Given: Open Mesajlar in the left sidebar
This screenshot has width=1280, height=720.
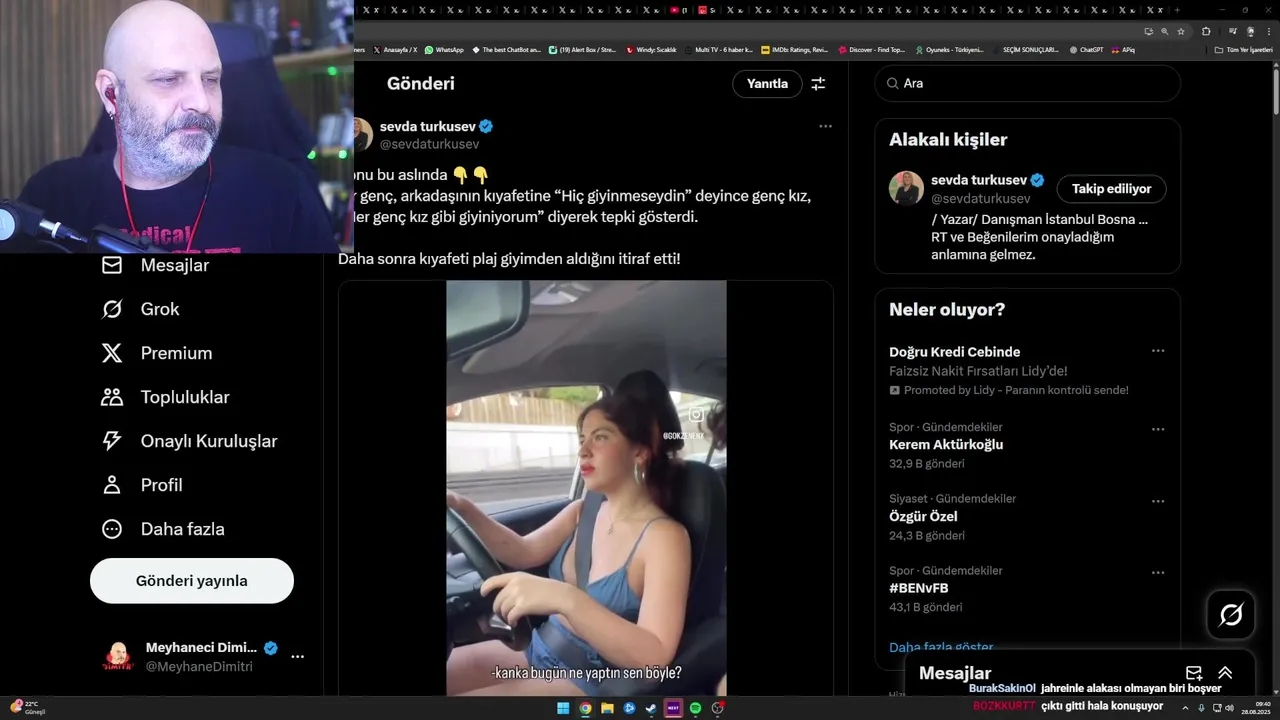Looking at the screenshot, I should [155, 265].
